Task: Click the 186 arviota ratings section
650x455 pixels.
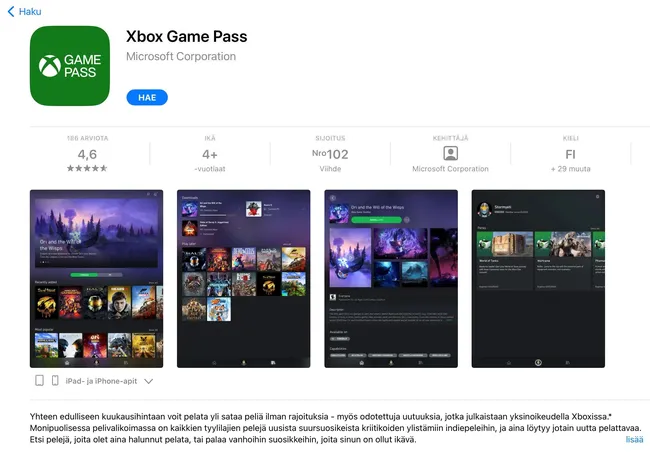Action: [x=87, y=154]
